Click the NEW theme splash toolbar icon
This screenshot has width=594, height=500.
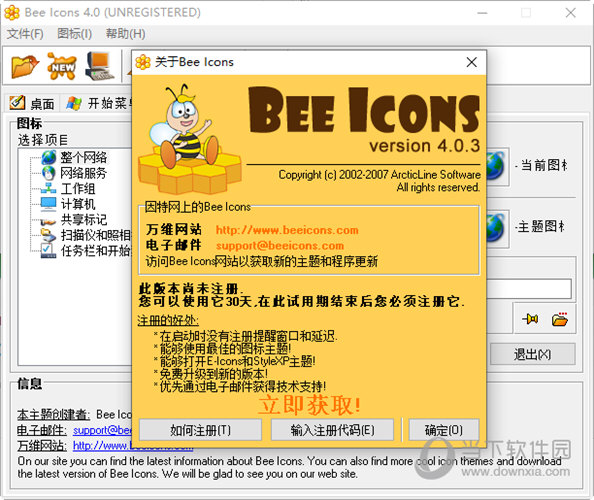pyautogui.click(x=62, y=66)
